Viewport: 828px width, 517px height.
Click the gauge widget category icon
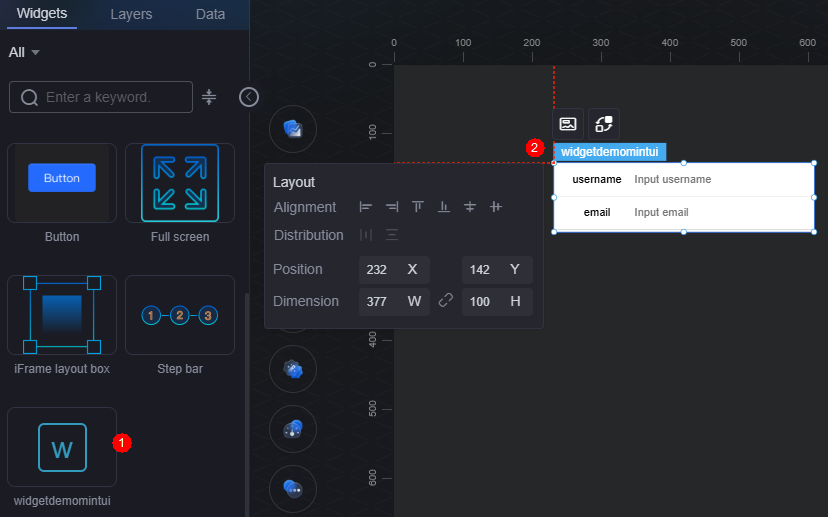(293, 429)
